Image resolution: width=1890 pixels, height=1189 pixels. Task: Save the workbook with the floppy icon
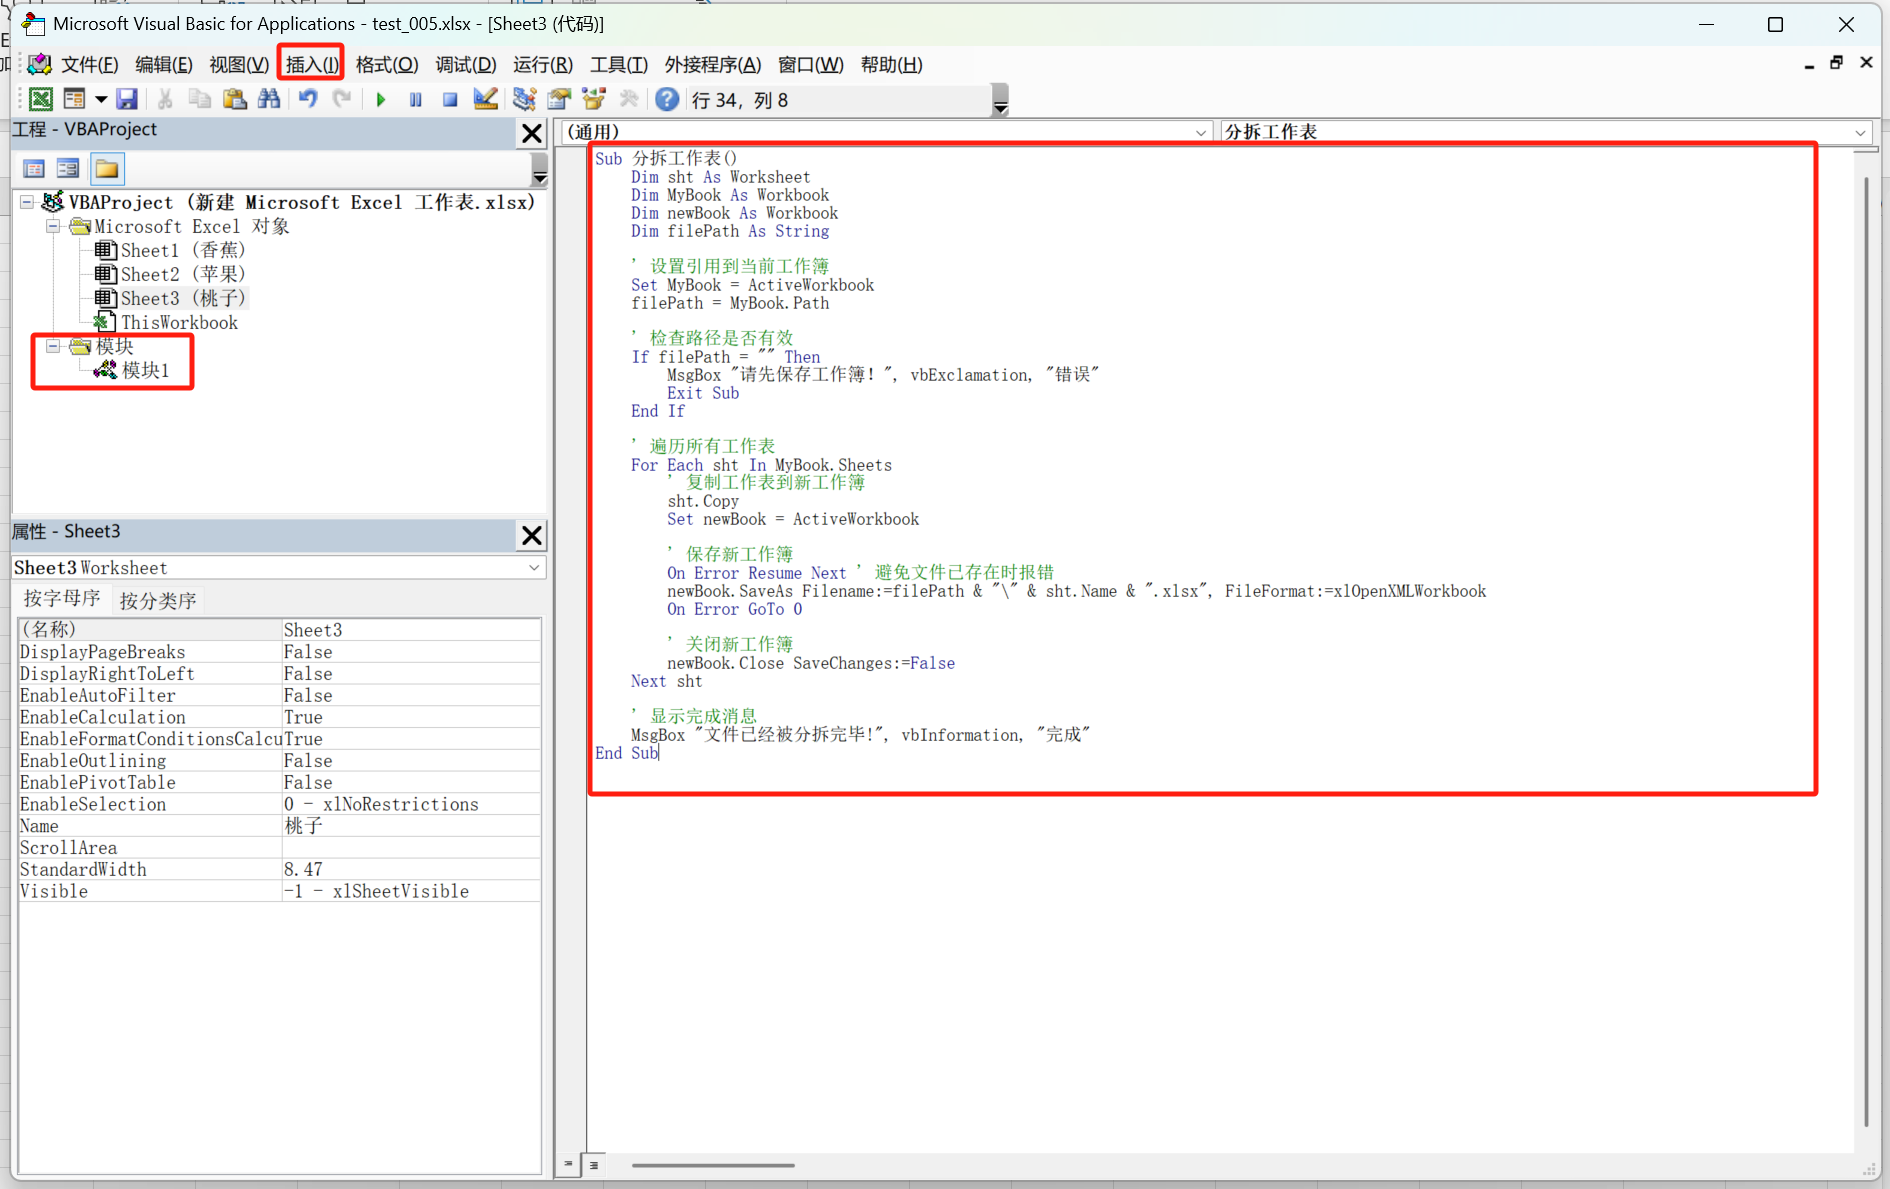click(x=127, y=99)
